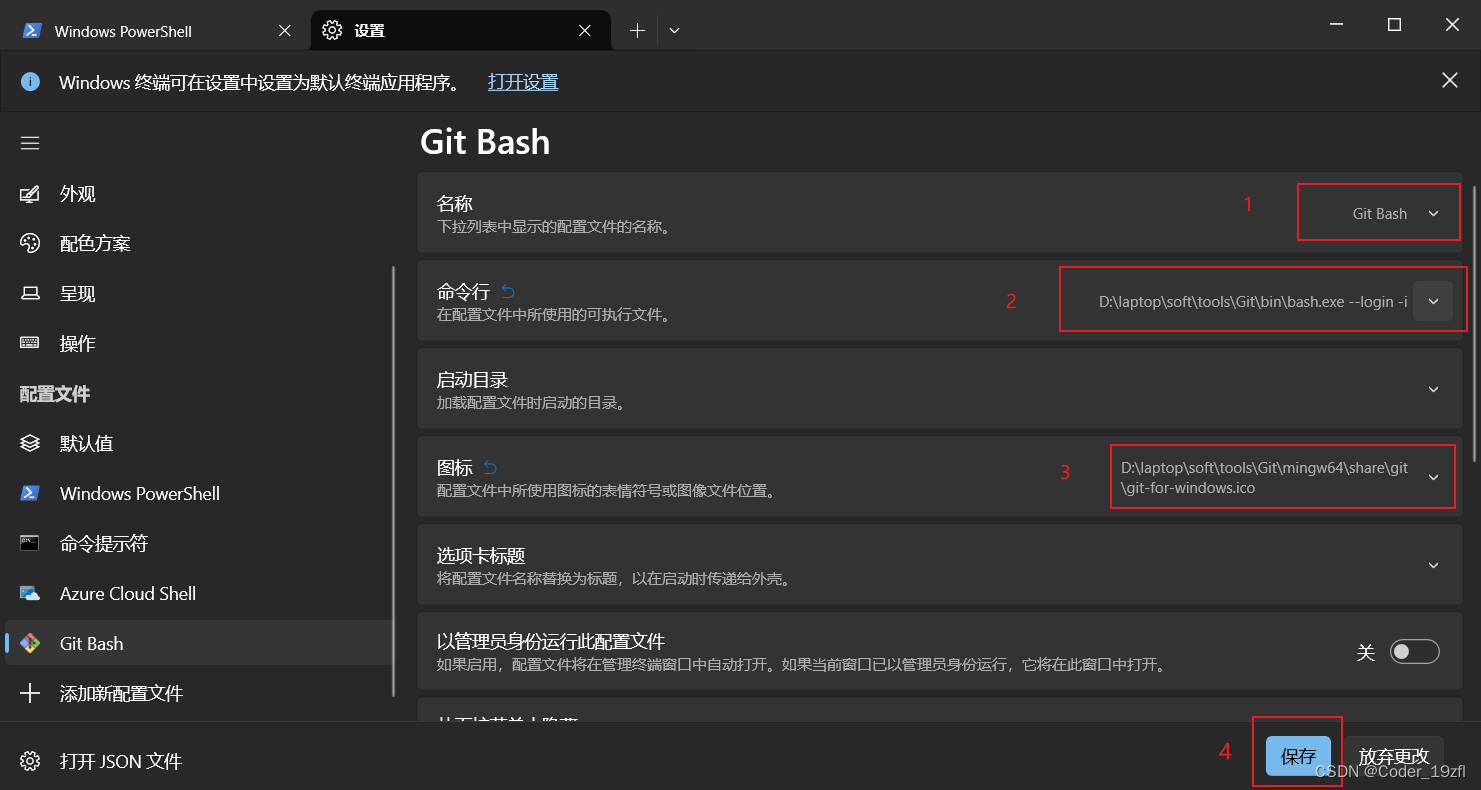1481x790 pixels.
Task: Toggle 以管理员身份运行此配置文件 switch
Action: [1415, 652]
